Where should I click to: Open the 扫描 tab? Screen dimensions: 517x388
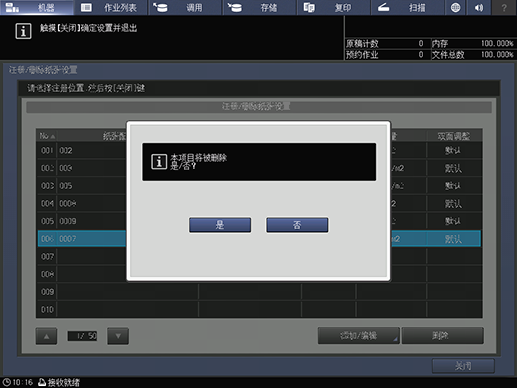click(408, 7)
